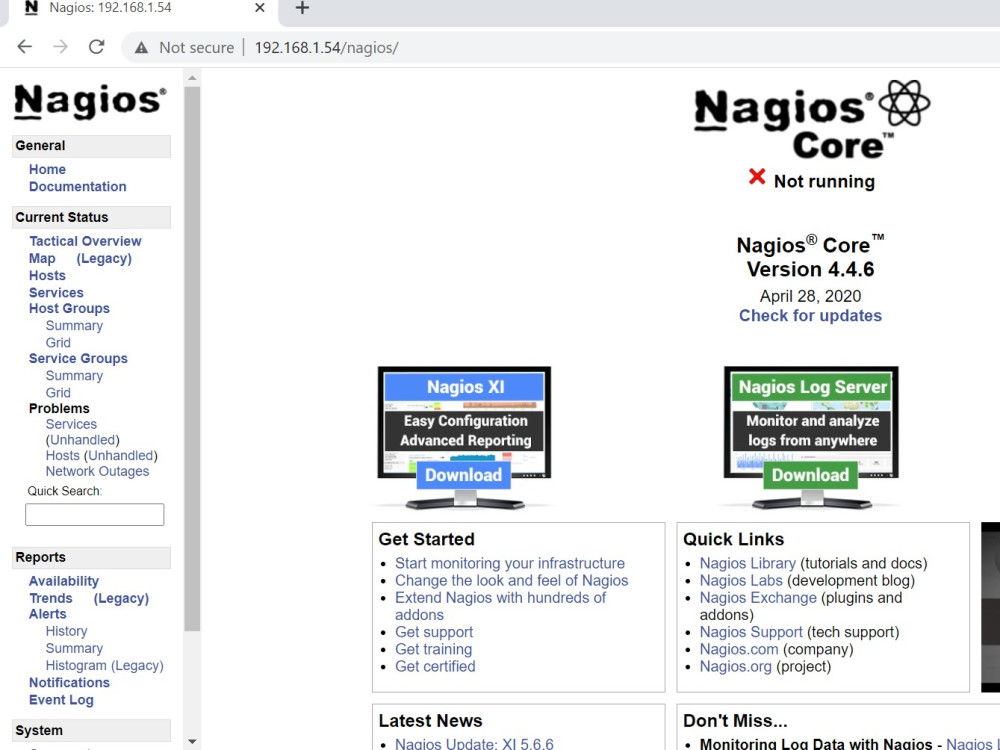Open a new browser tab
Viewport: 1000px width, 750px height.
[302, 8]
